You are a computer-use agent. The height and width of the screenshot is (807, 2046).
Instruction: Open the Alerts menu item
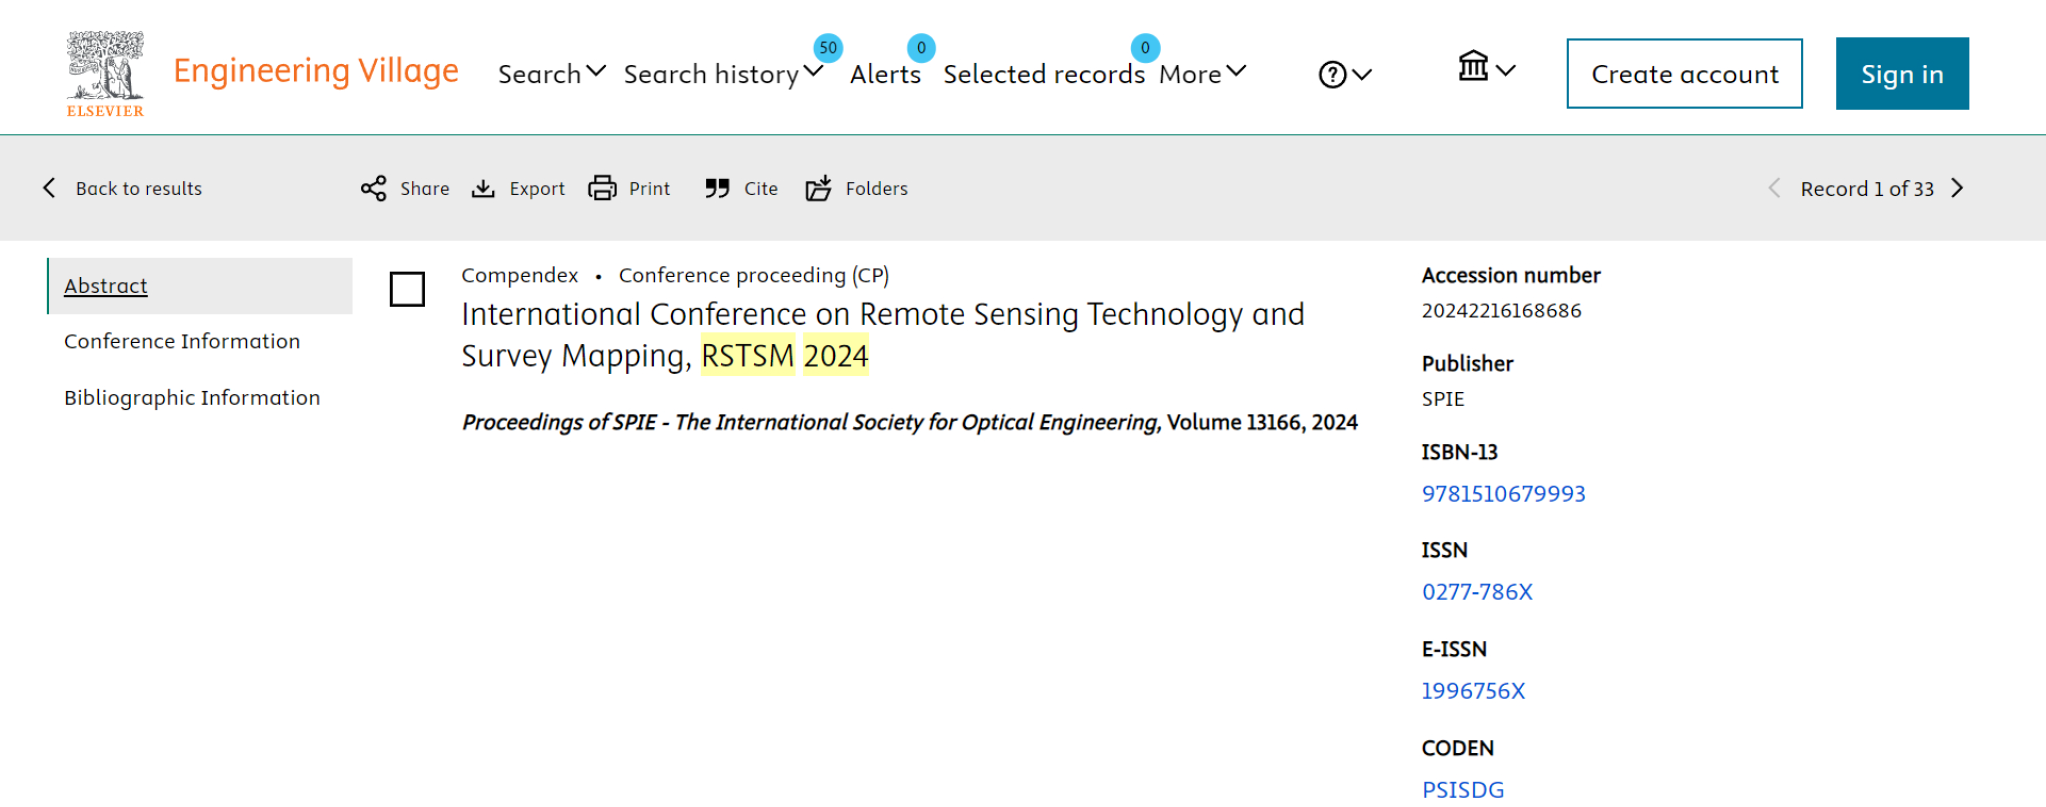(885, 74)
